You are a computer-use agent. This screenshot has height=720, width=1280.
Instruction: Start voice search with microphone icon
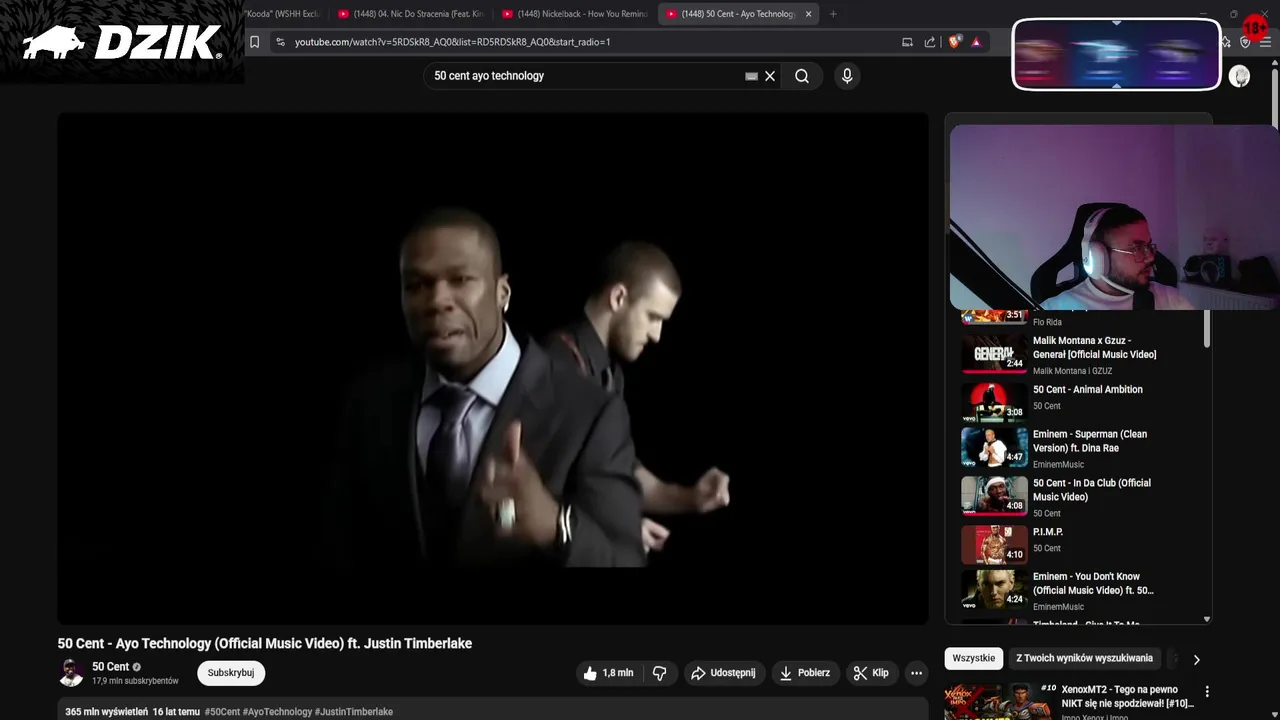[847, 76]
